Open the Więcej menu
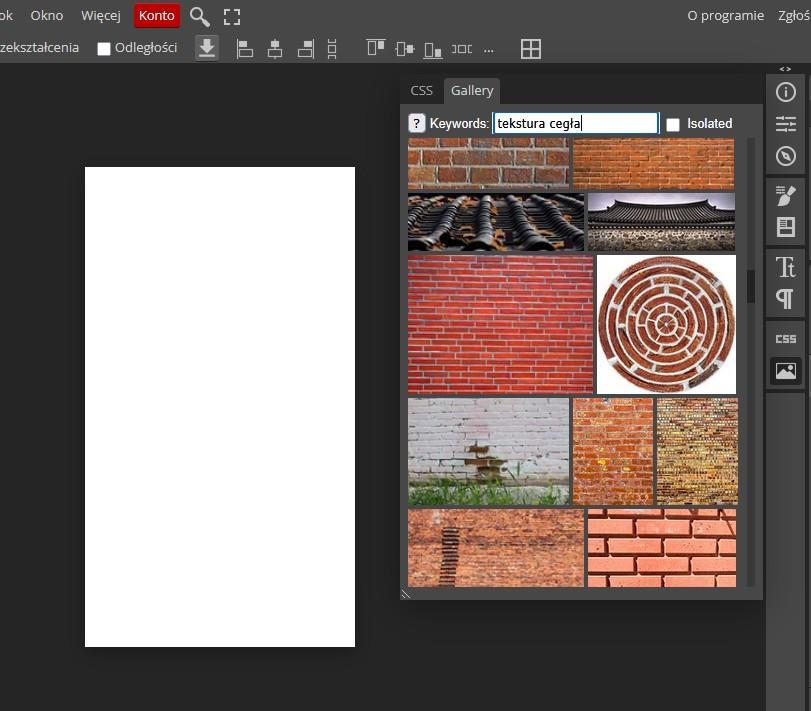Screen dimensions: 811x711 (101, 16)
